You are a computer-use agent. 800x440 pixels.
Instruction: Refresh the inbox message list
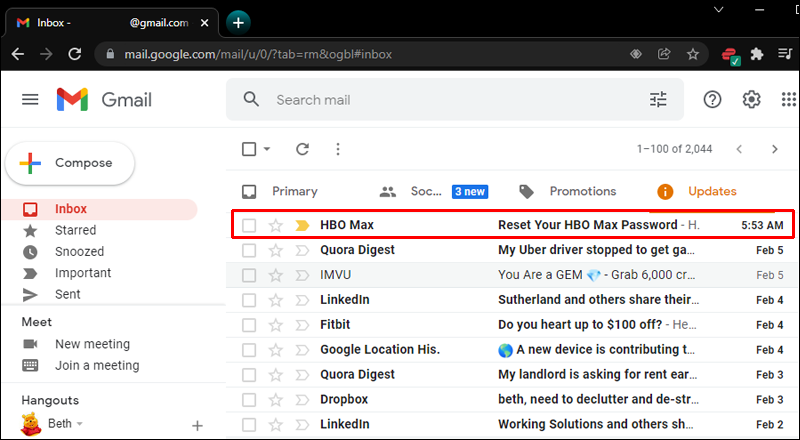(303, 149)
